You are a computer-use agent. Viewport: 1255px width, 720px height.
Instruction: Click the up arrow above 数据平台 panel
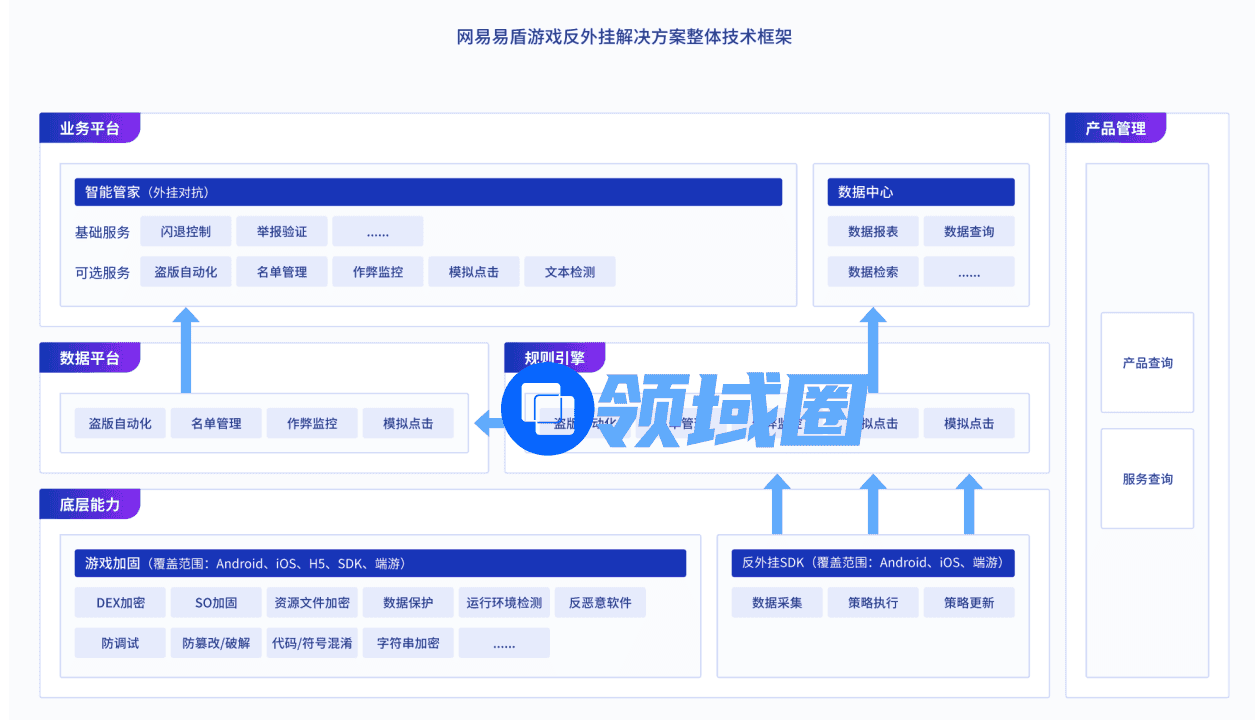coord(186,350)
